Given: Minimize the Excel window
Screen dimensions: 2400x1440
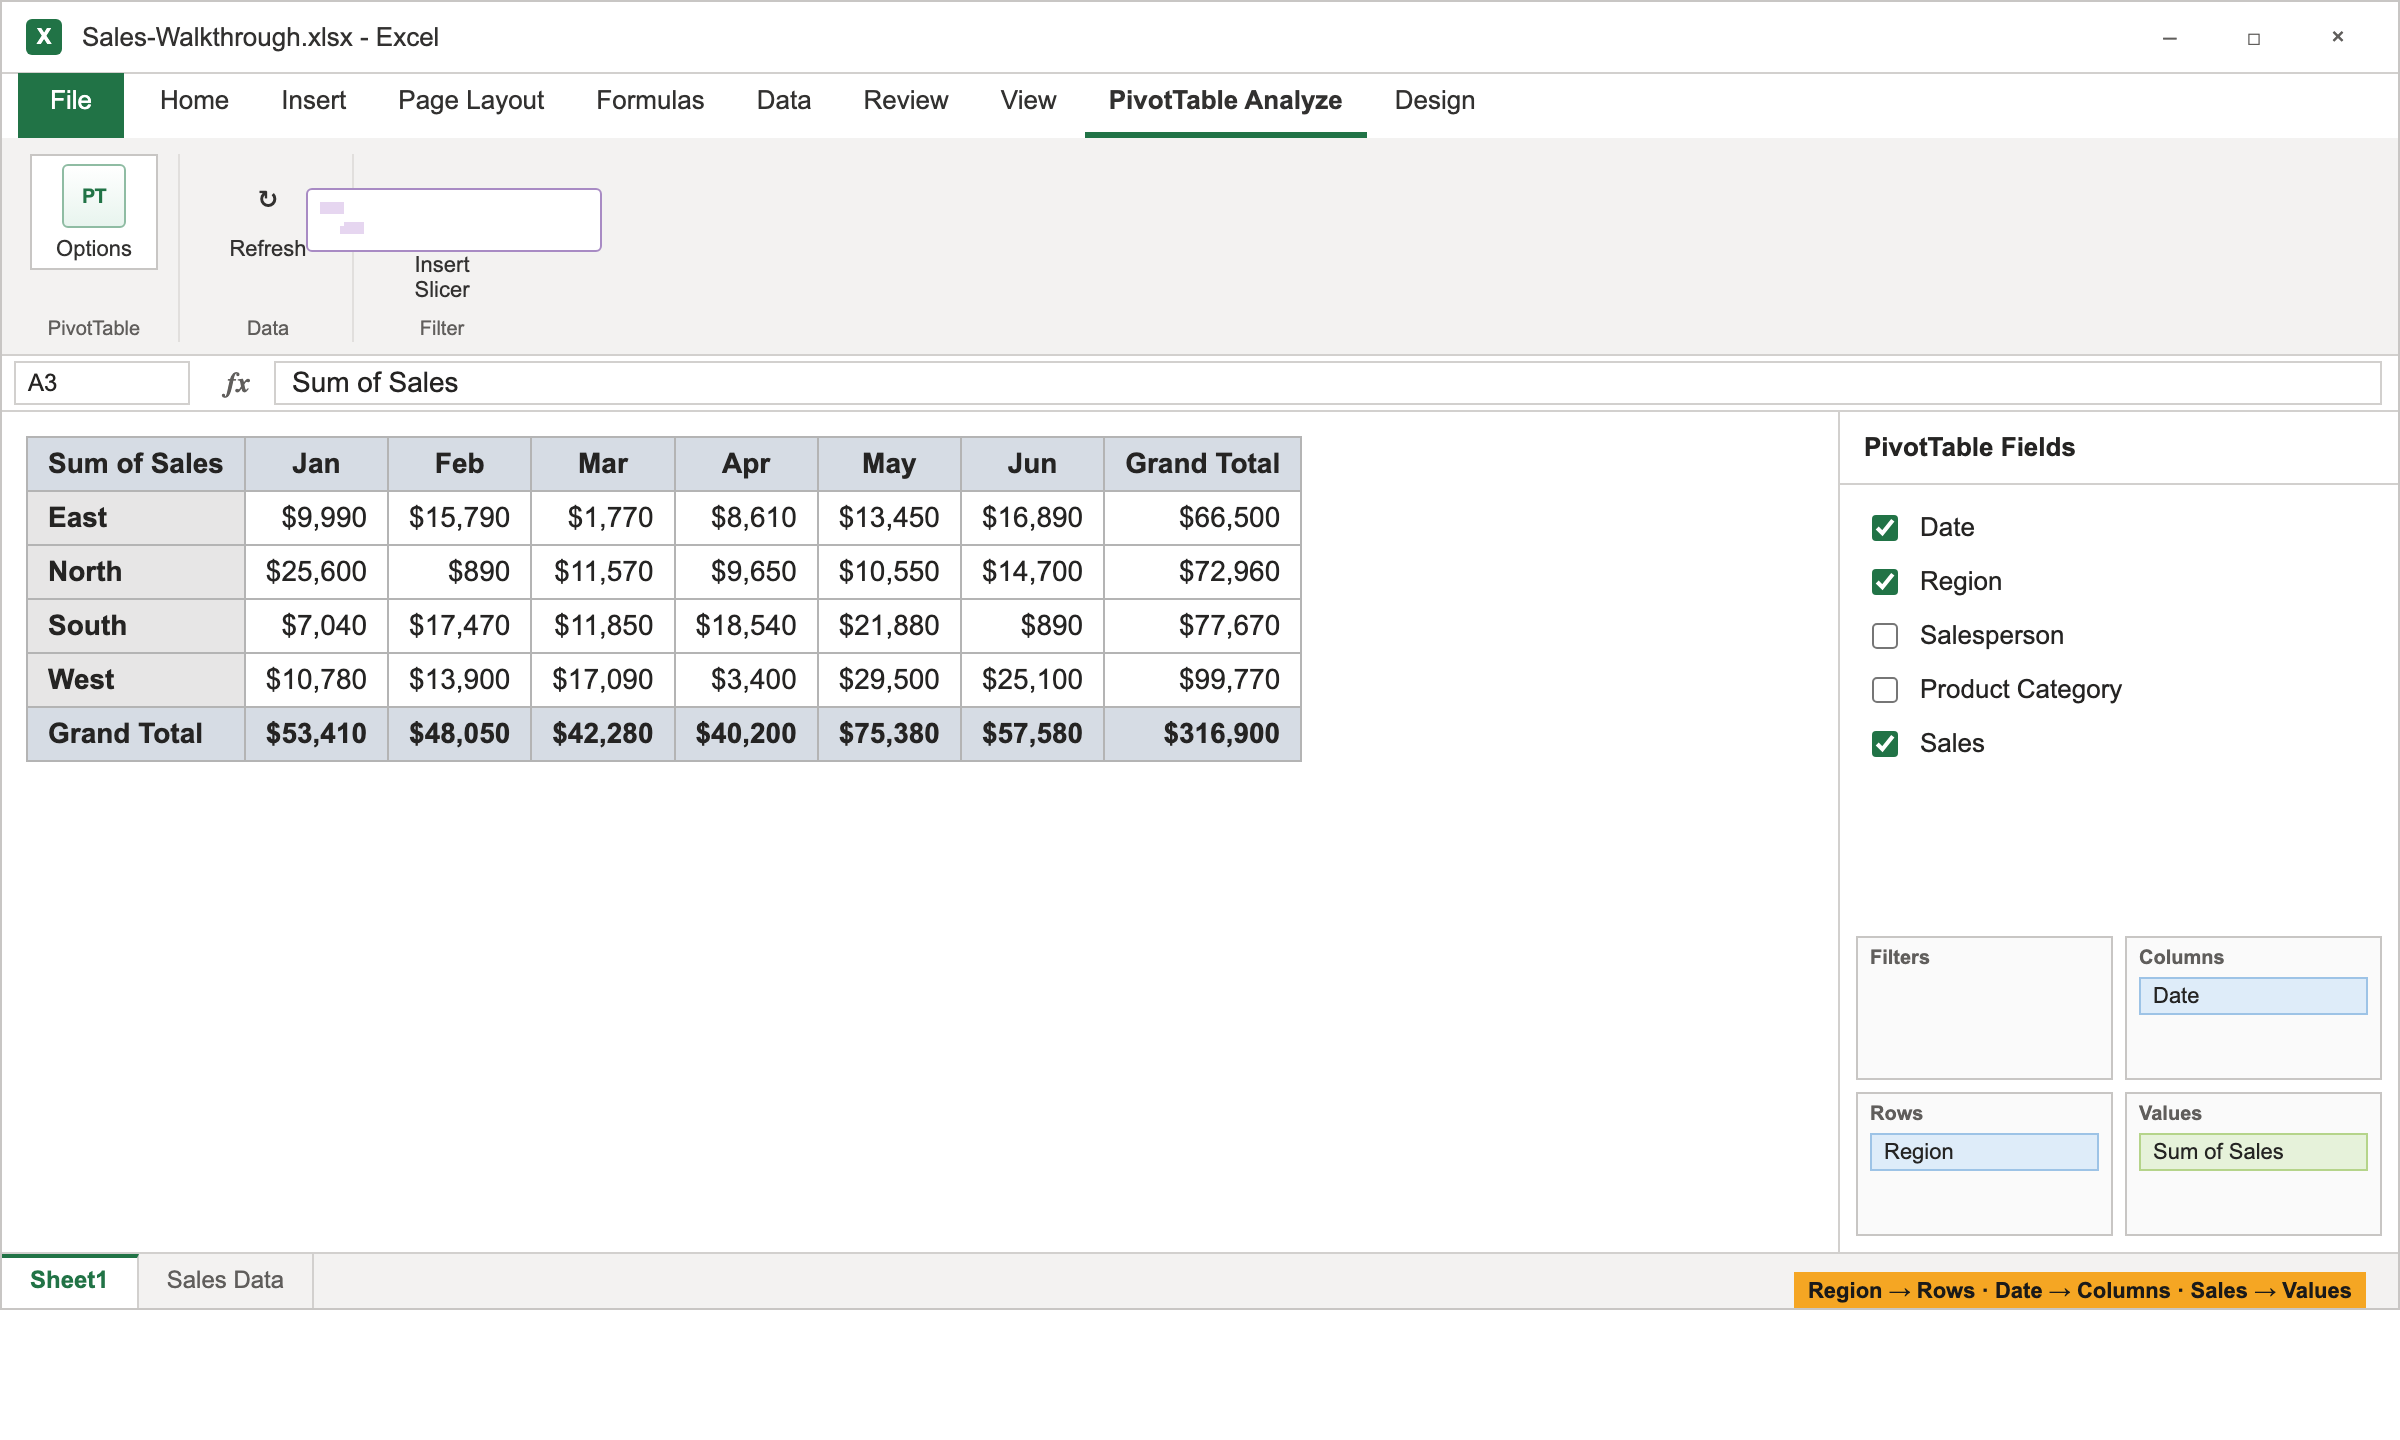Looking at the screenshot, I should click(2170, 38).
